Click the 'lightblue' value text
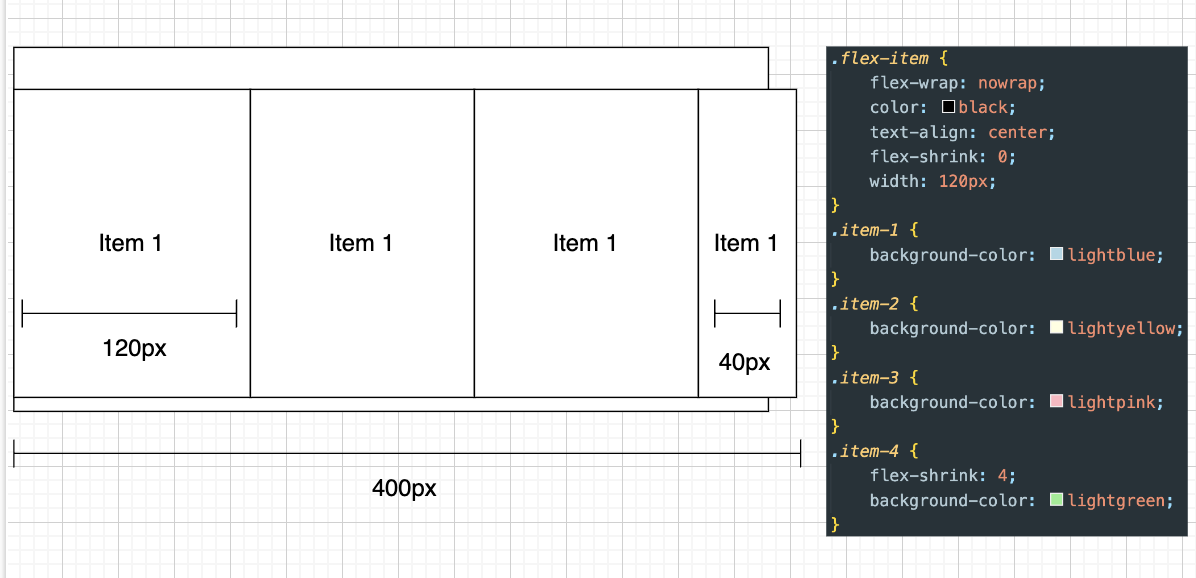Viewport: 1196px width, 578px height. click(x=1111, y=255)
